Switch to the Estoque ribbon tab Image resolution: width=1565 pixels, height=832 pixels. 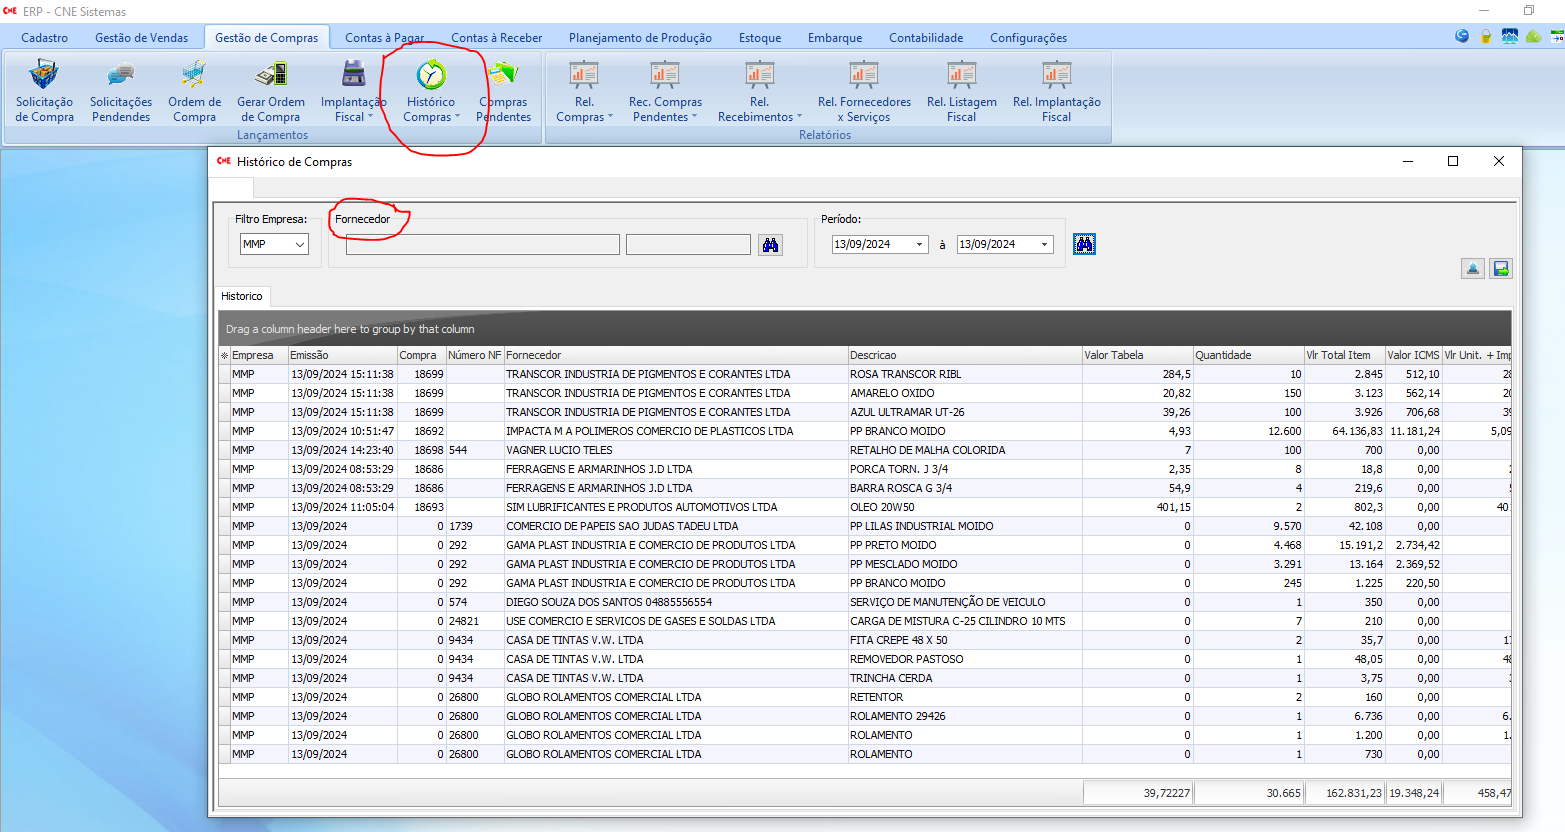[x=760, y=38]
